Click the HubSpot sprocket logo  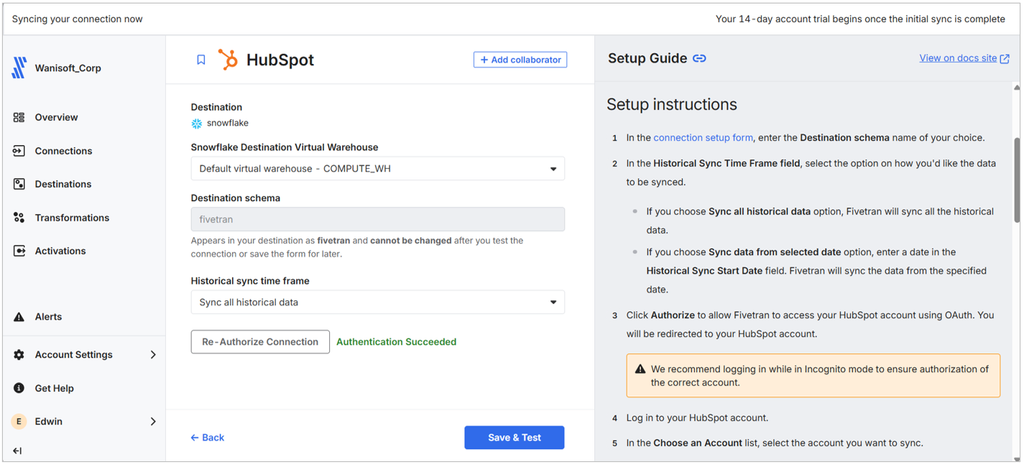pos(229,59)
